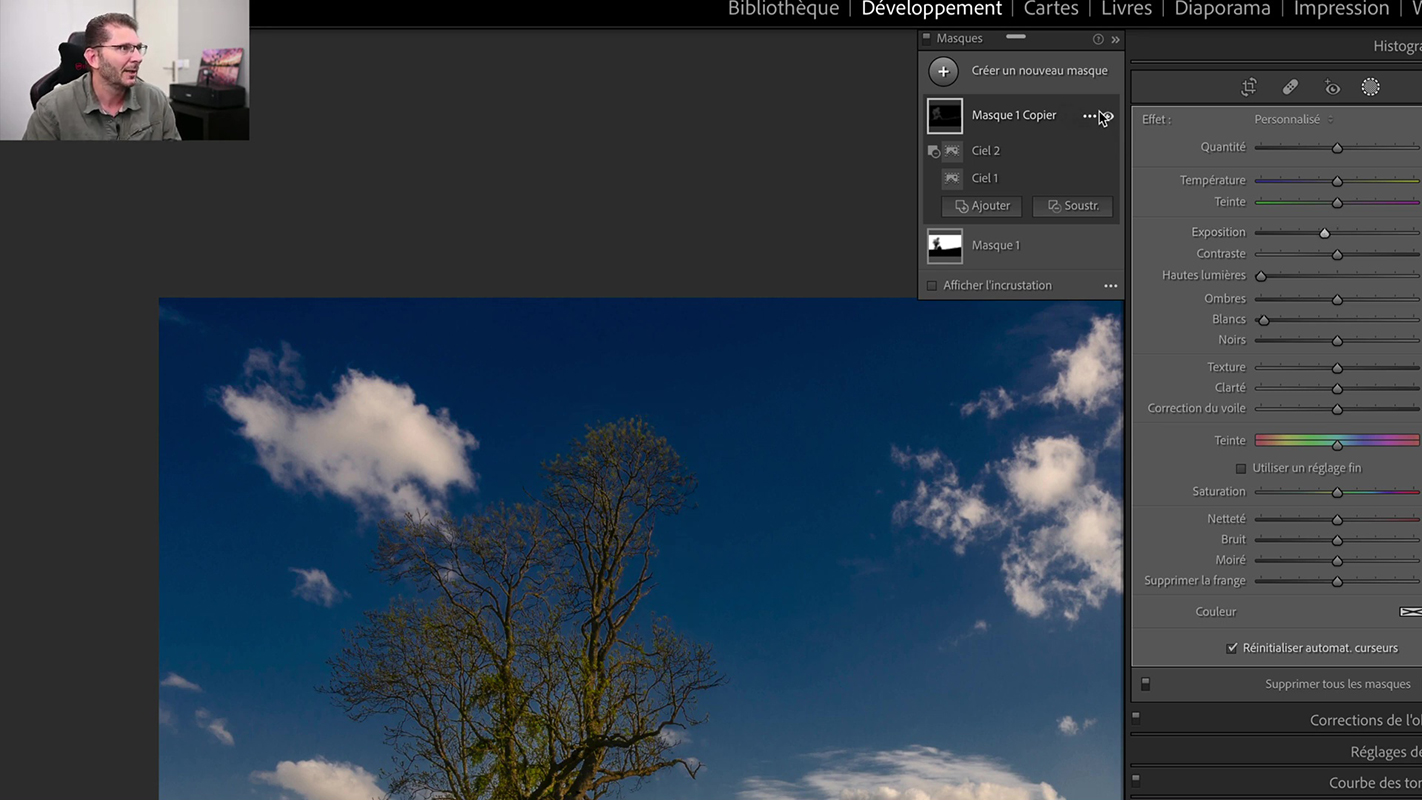1422x800 pixels.
Task: Click the Ciel 1 sky mask icon
Action: pyautogui.click(x=952, y=178)
